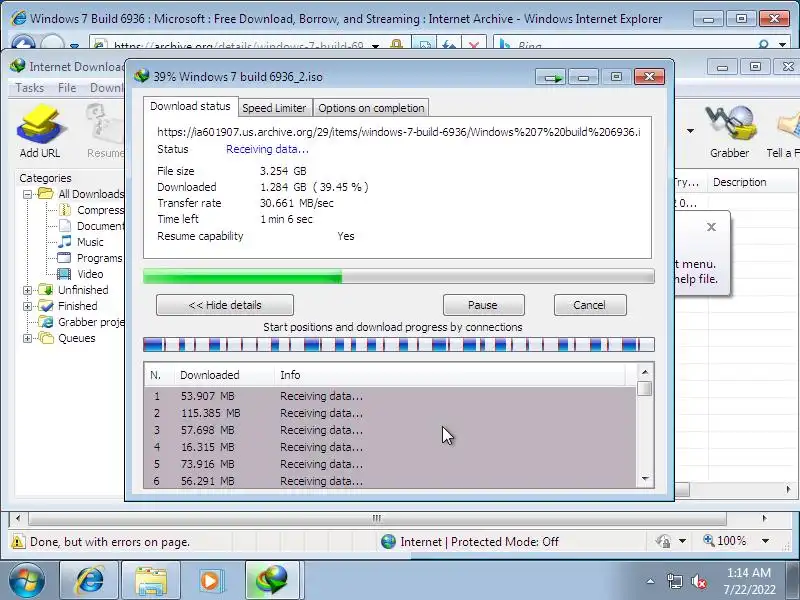Switch to the Speed Limiter tab

(274, 108)
